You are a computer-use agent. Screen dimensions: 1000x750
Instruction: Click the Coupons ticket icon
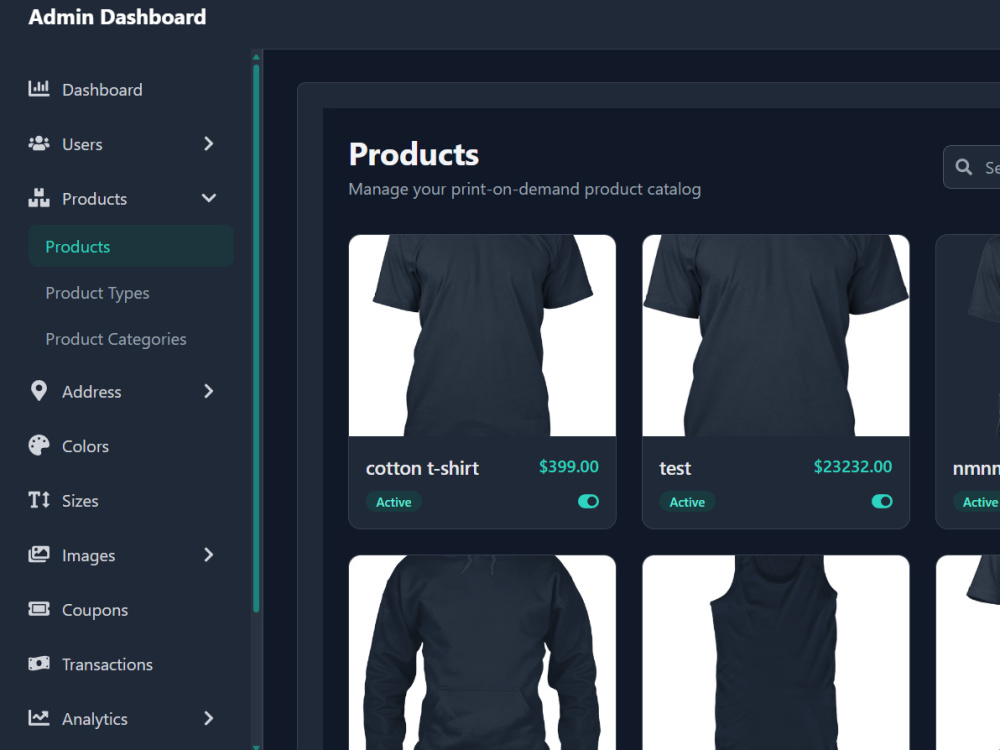click(39, 609)
